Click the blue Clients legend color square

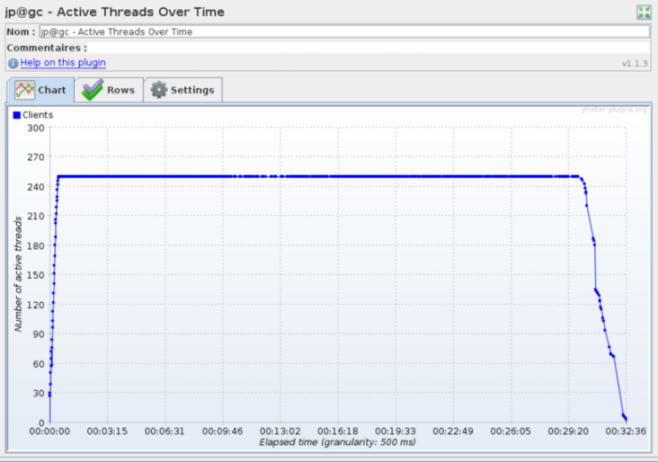(x=17, y=115)
